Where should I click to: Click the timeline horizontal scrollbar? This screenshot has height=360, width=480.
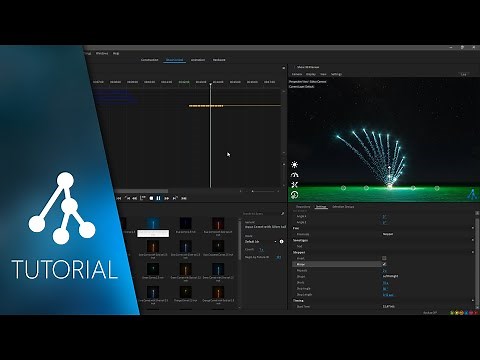142,191
